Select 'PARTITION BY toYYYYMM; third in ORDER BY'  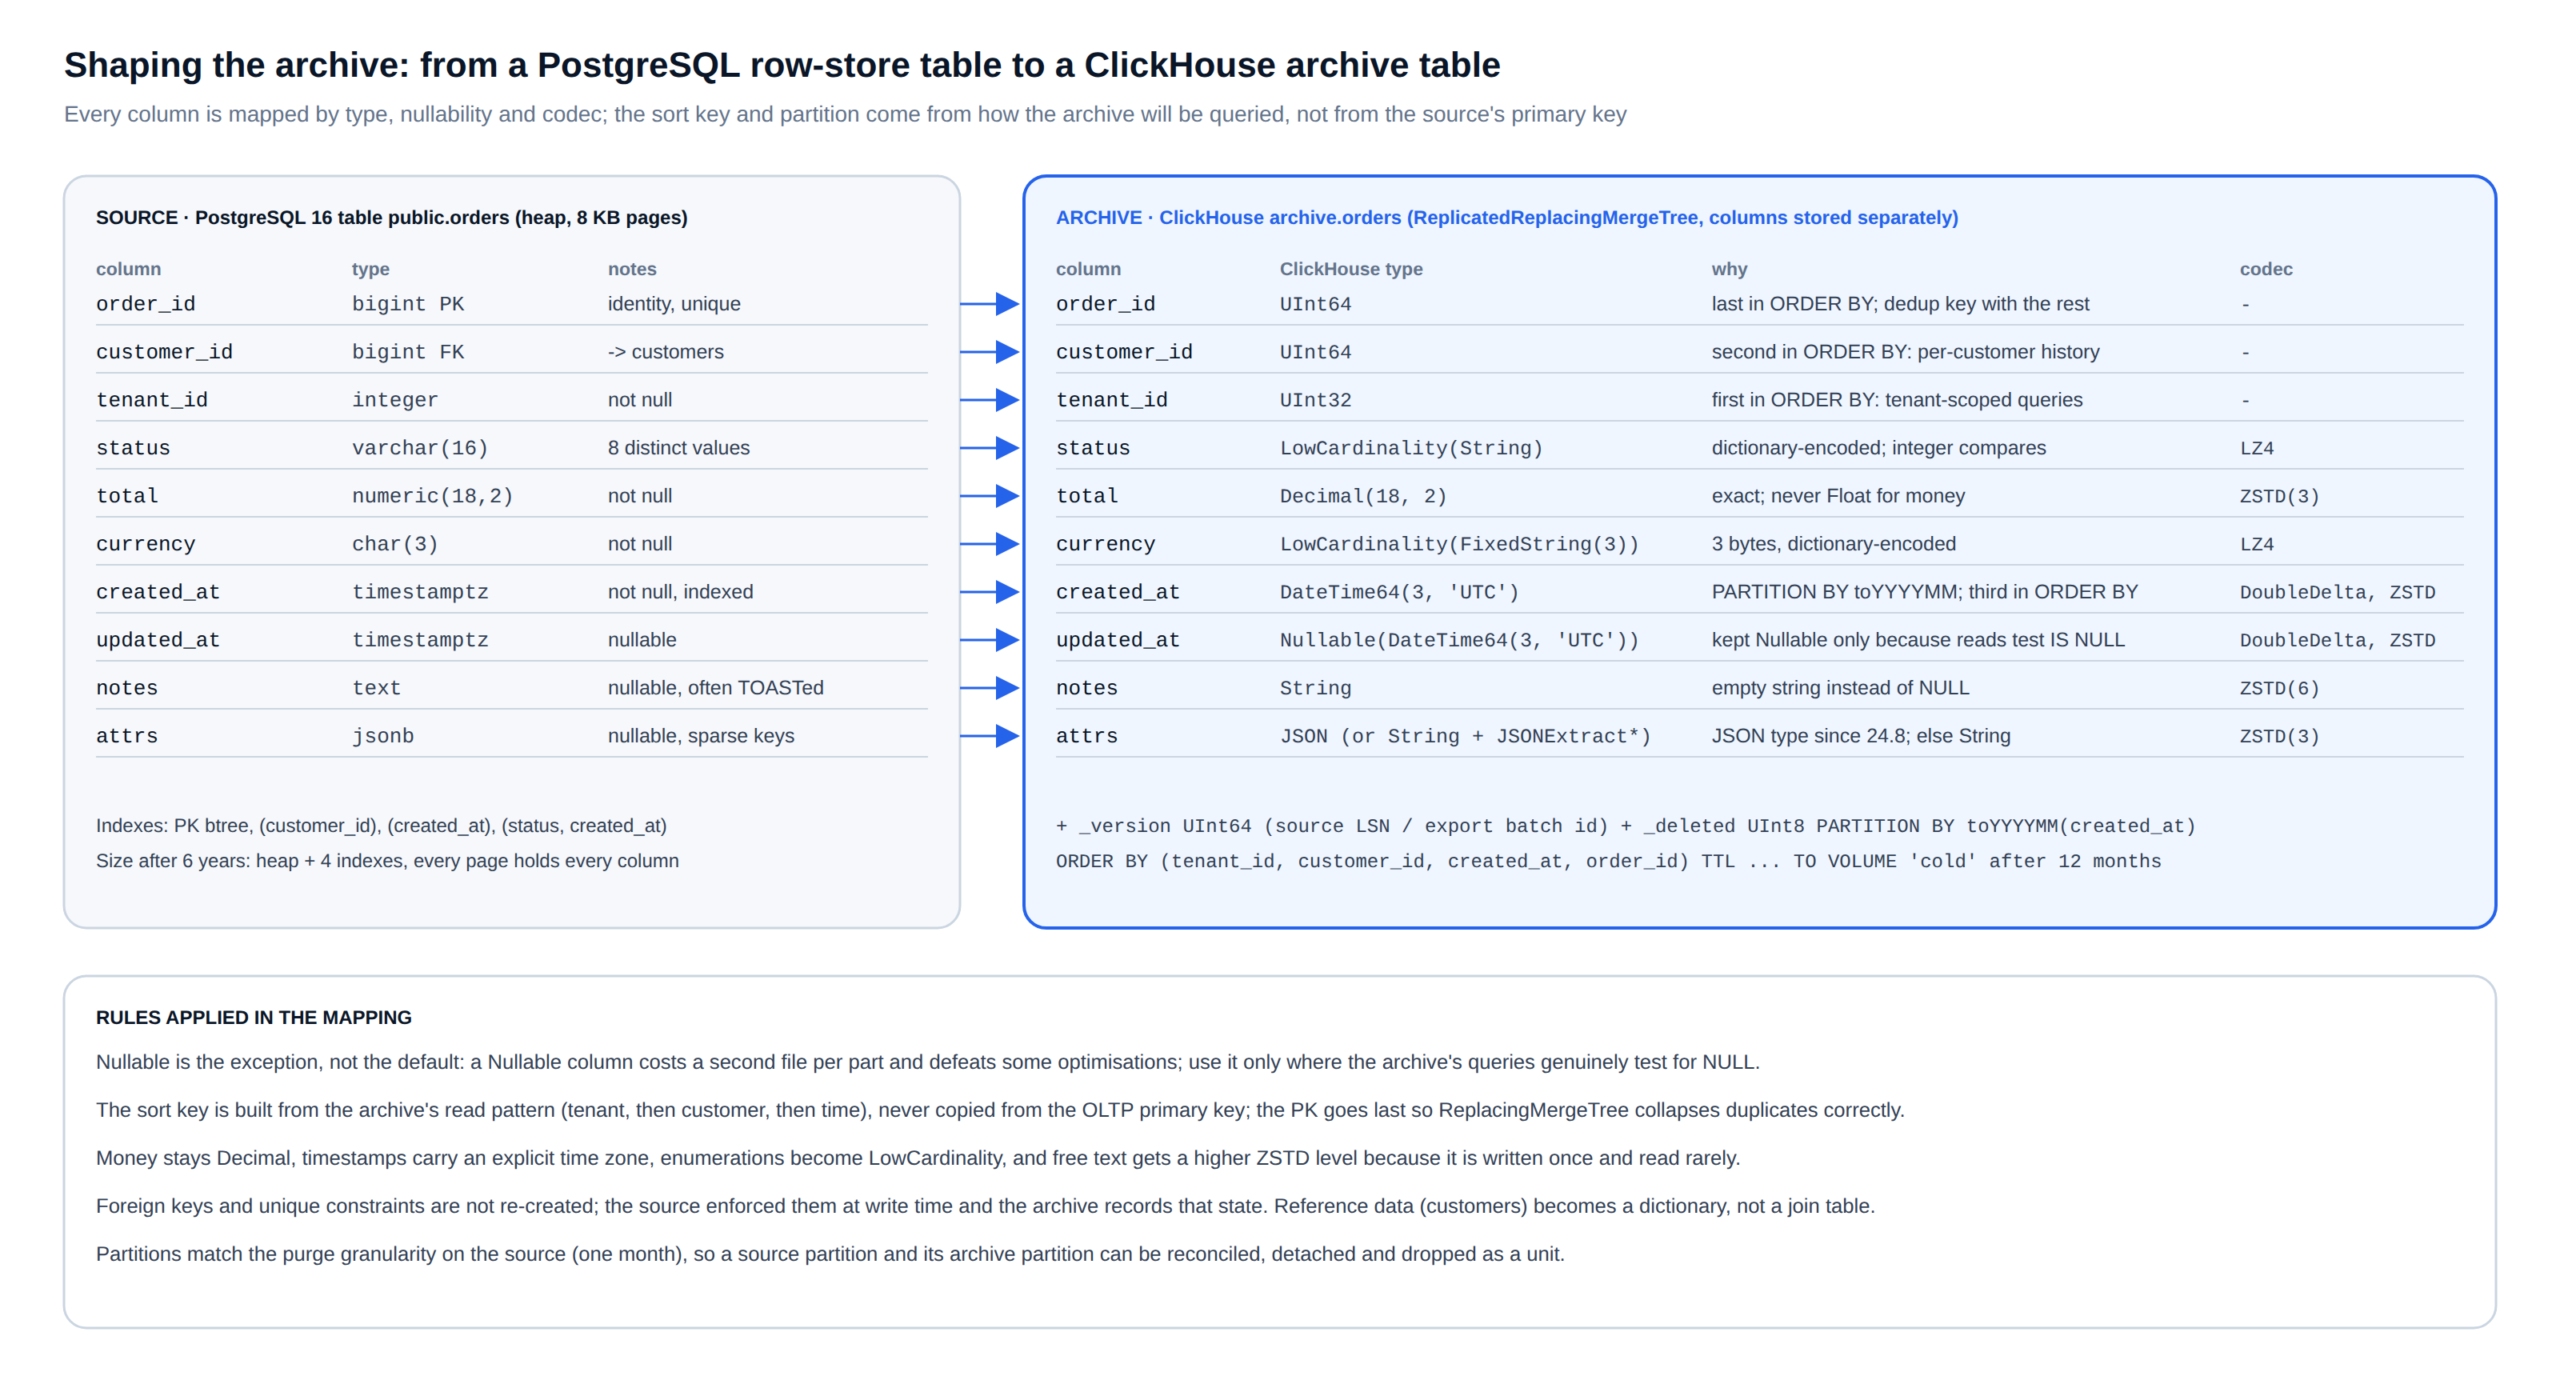[x=1924, y=592]
